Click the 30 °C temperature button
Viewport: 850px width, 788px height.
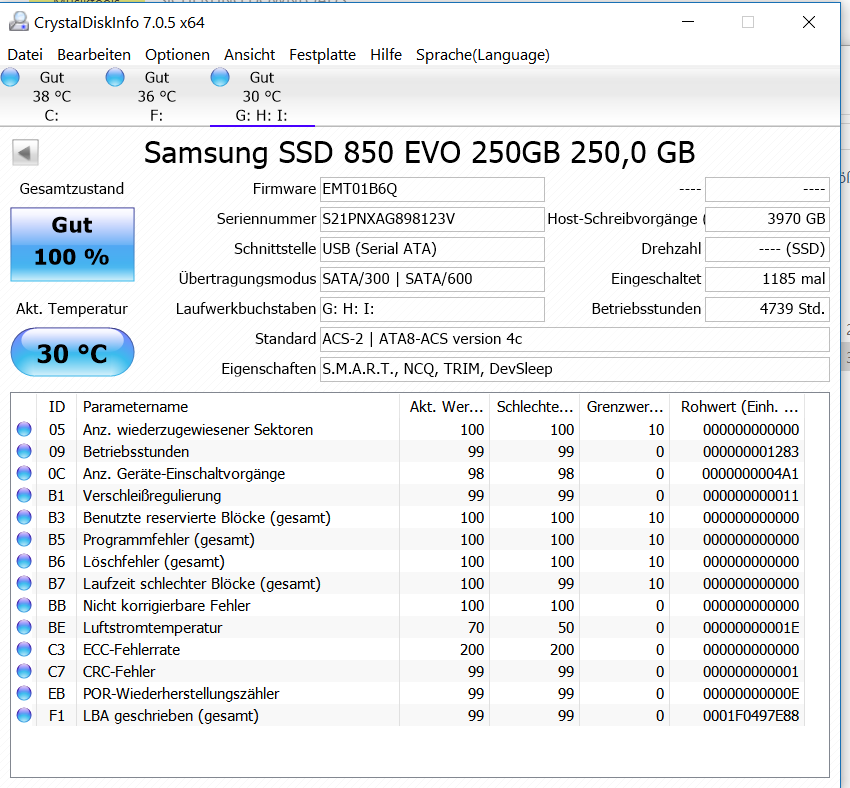(x=72, y=352)
